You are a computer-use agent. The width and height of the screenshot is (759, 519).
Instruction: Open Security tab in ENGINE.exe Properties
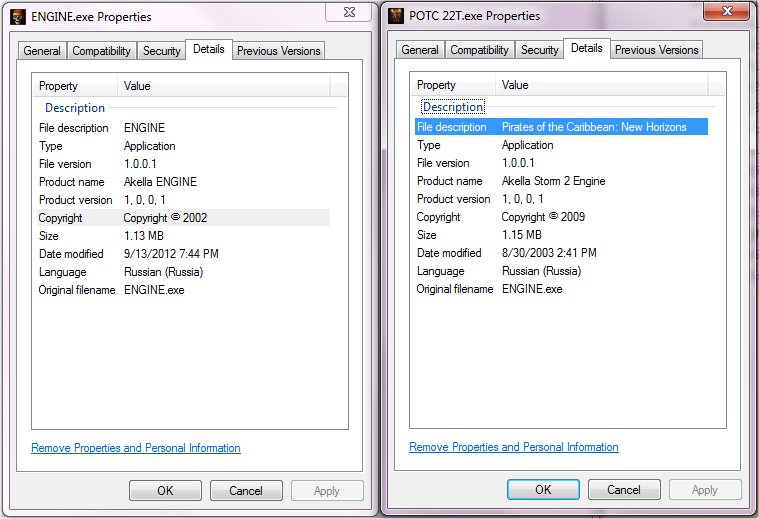(x=162, y=51)
